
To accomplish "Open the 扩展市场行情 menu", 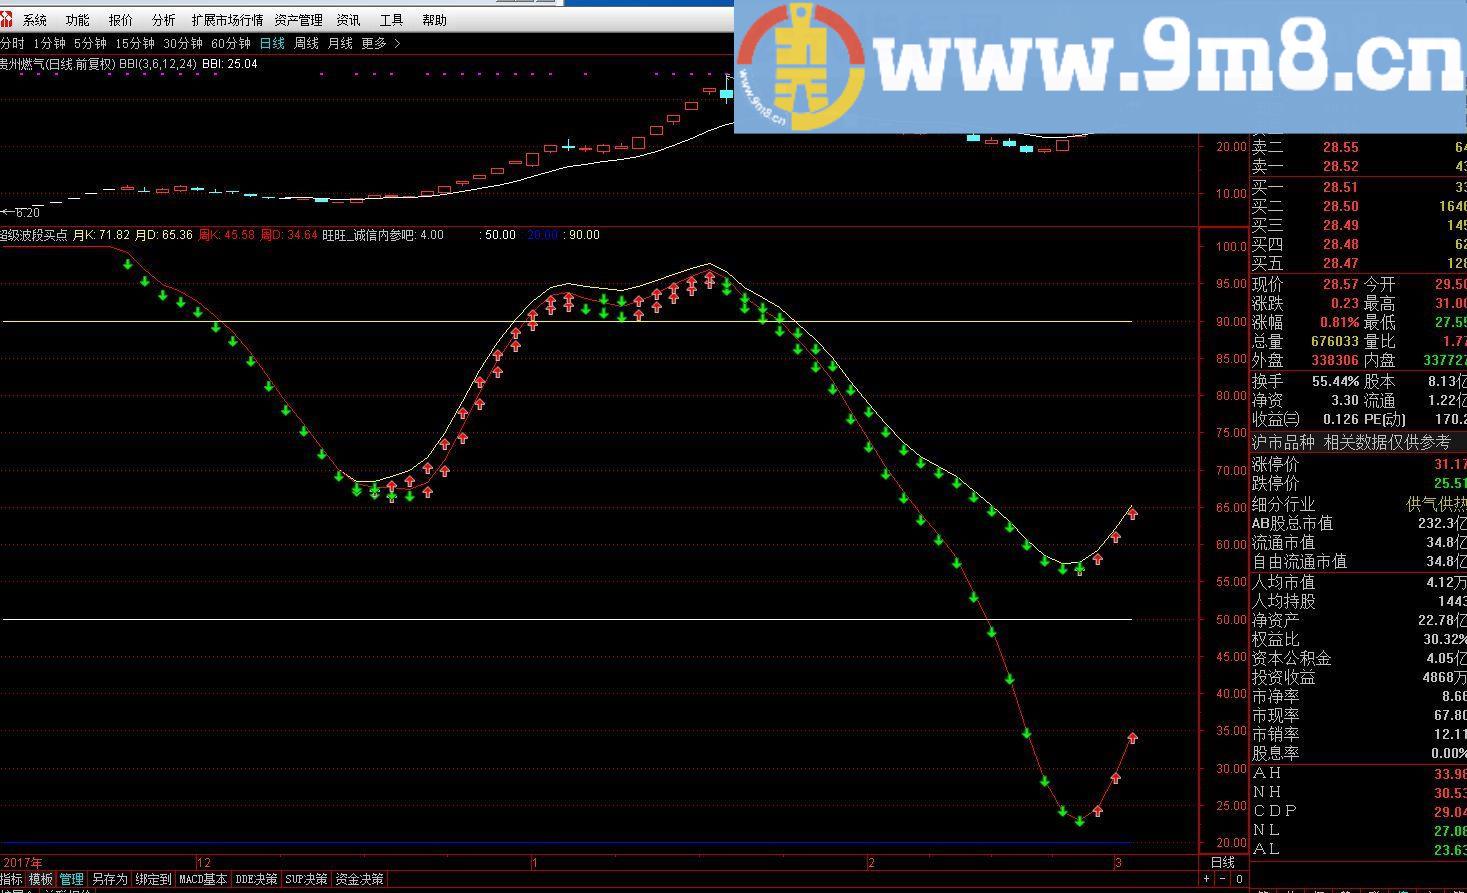I will tap(227, 20).
